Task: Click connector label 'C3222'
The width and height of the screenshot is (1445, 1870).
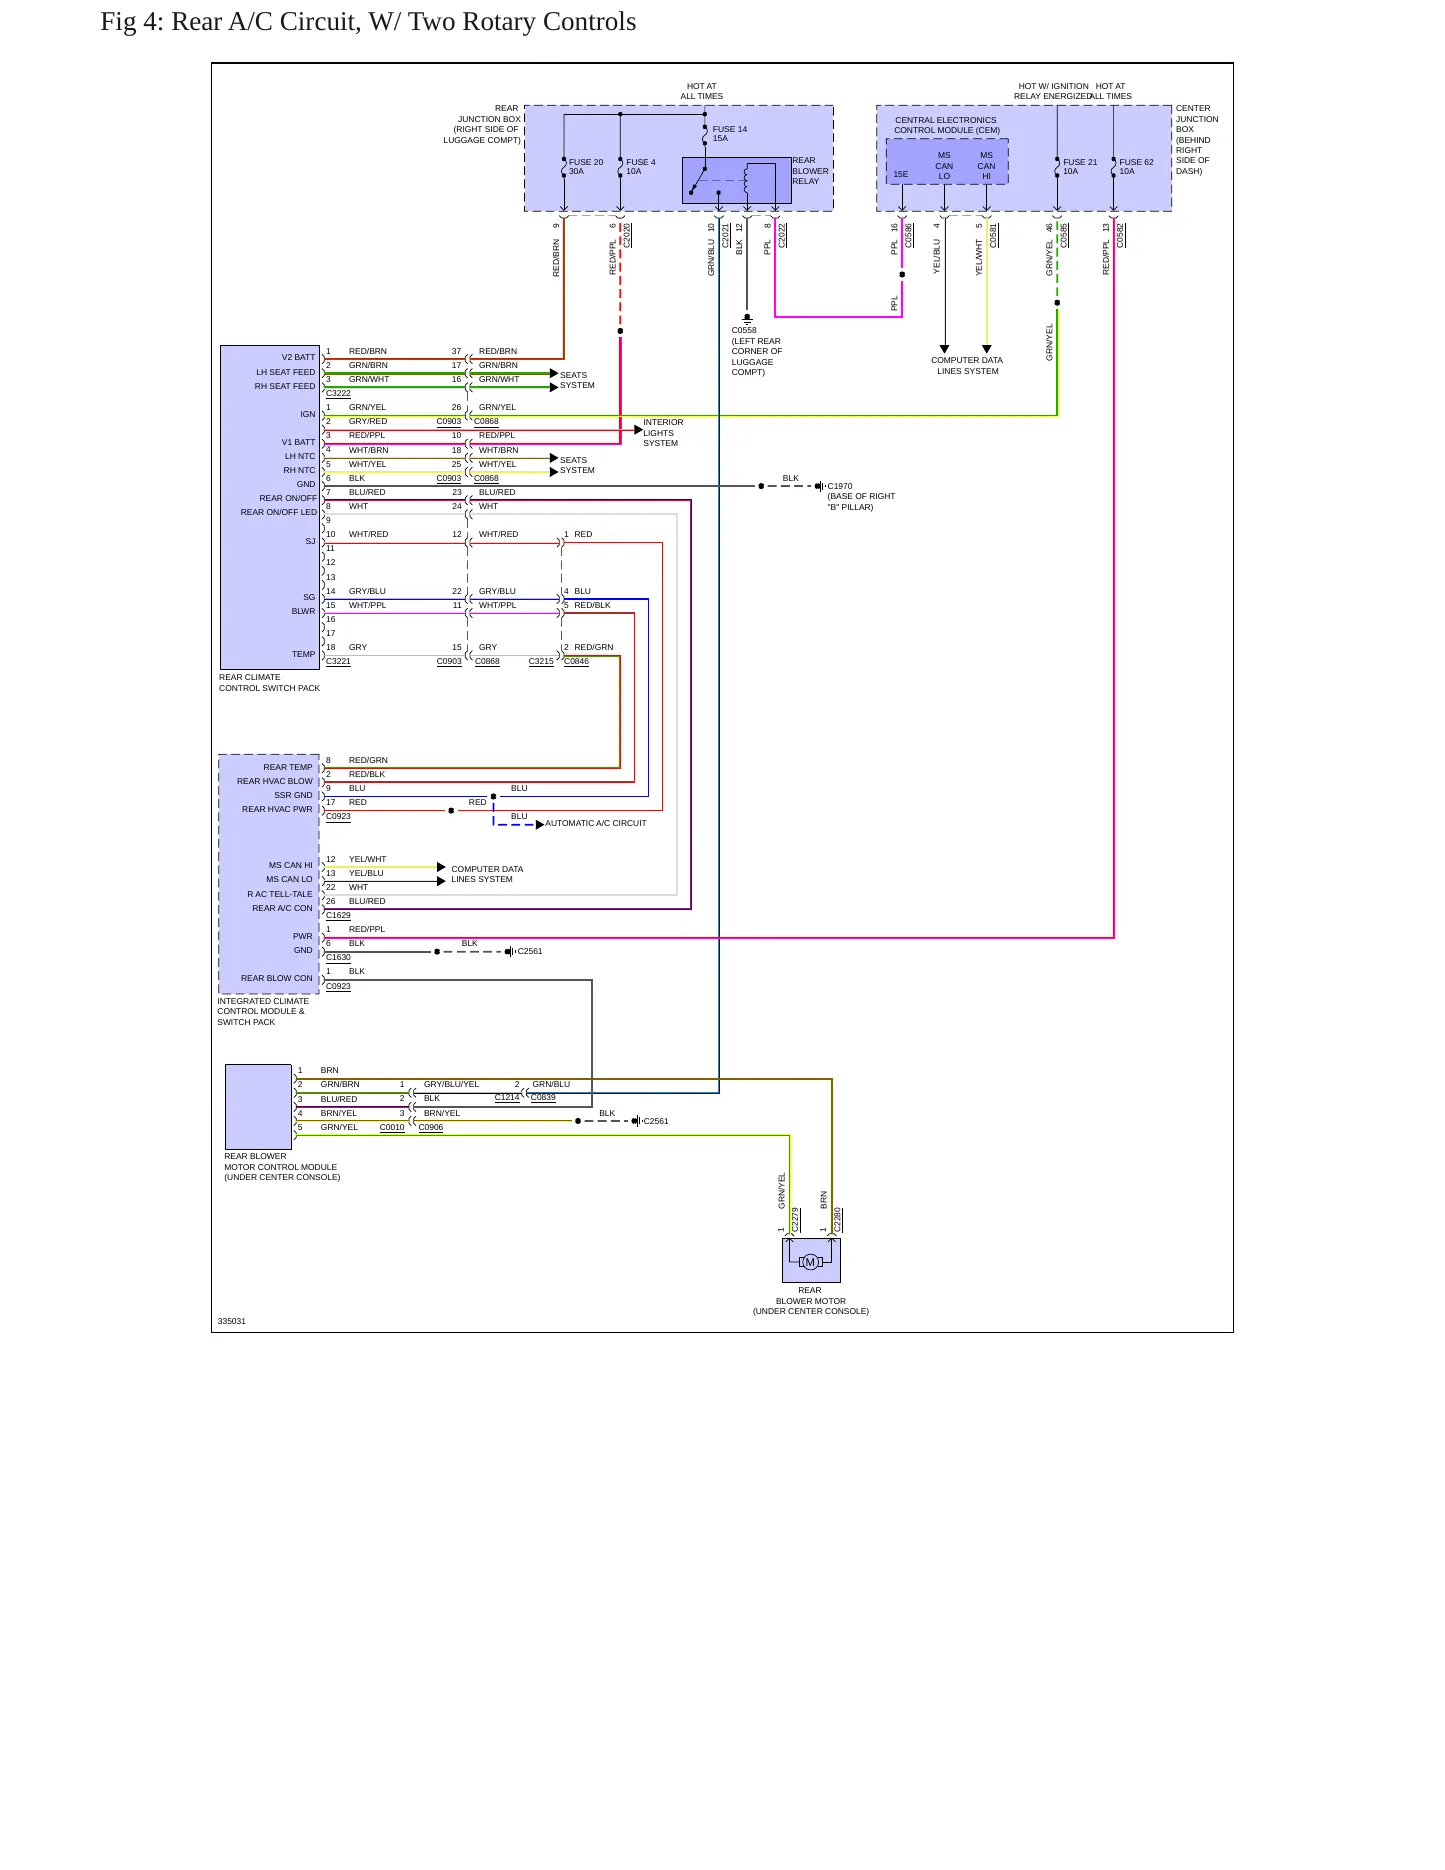Action: coord(338,394)
